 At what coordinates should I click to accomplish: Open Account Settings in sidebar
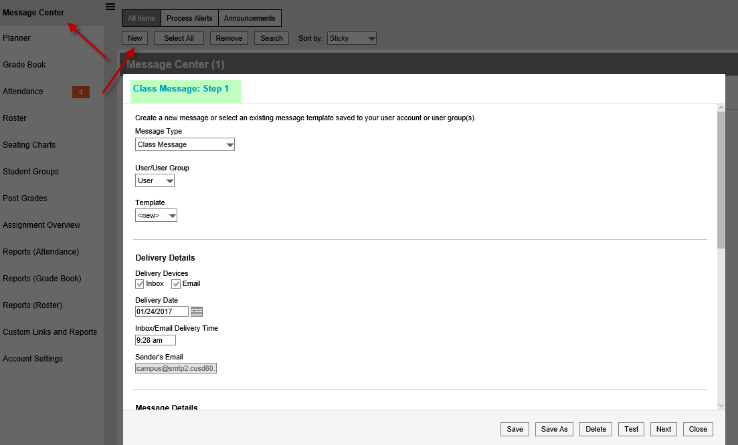pyautogui.click(x=32, y=359)
